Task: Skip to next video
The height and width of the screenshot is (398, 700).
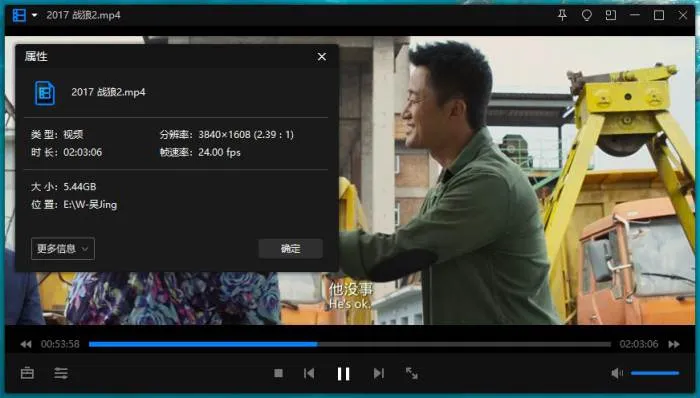Action: tap(379, 373)
